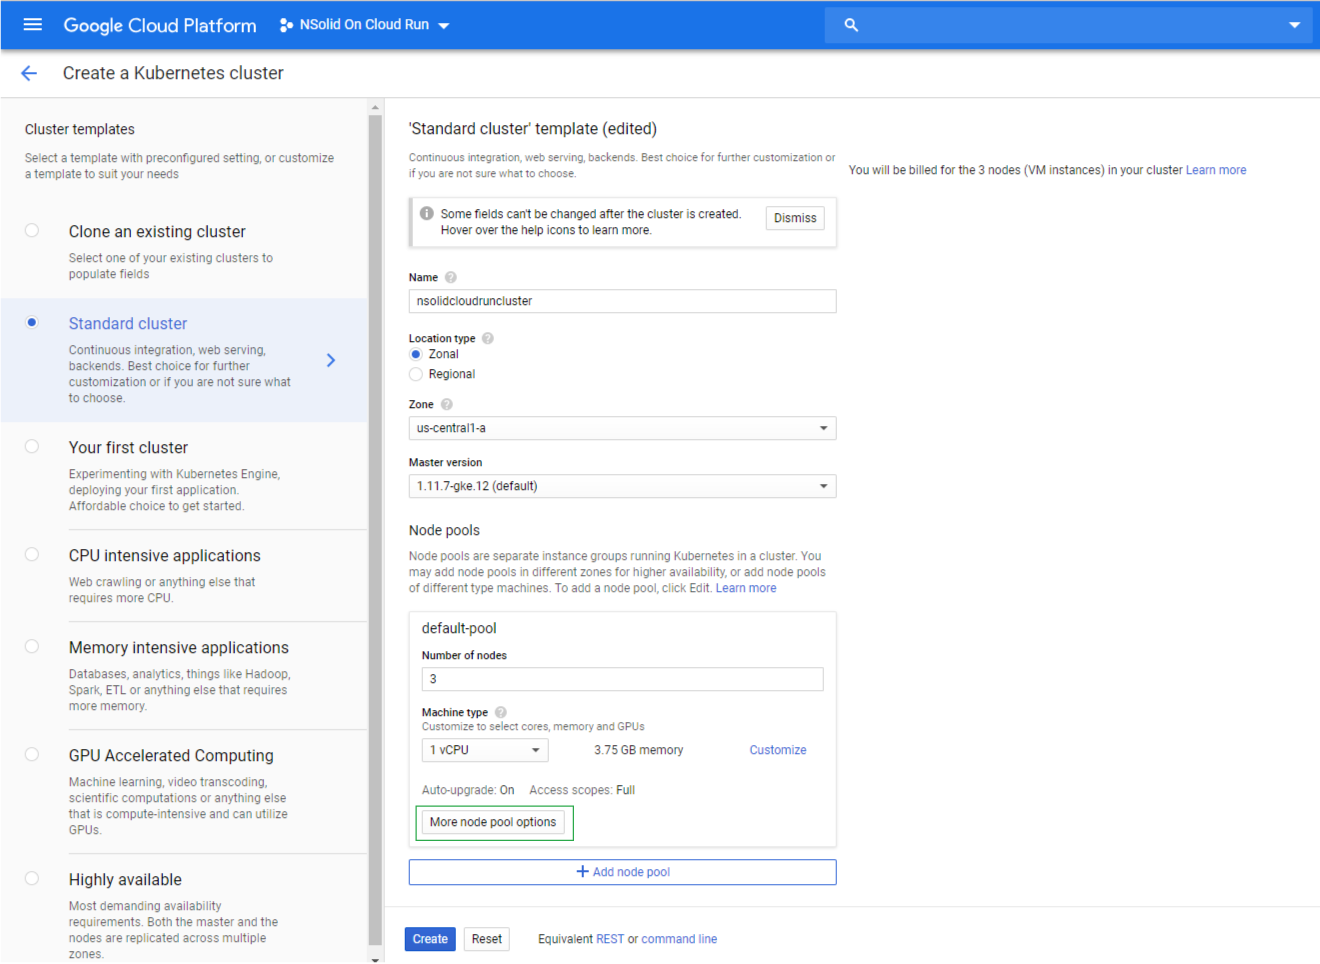
Task: Click the info icon in the fields notice
Action: click(427, 213)
